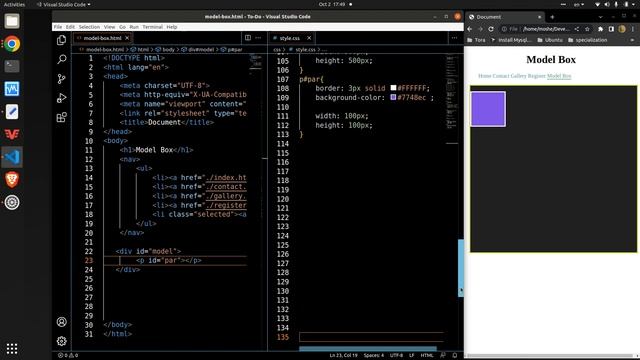Open Google Chrome from the Ubuntu dock
This screenshot has height=360, width=640.
[12, 44]
